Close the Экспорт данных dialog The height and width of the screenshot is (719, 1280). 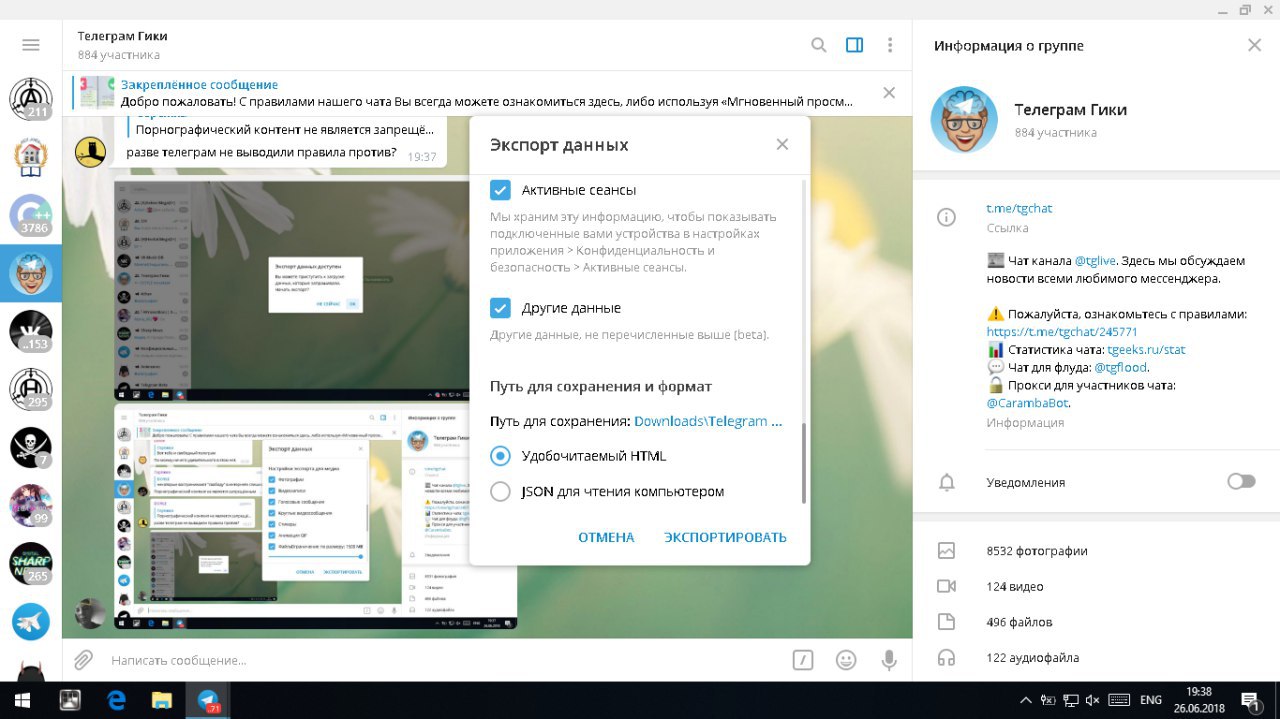pyautogui.click(x=782, y=144)
